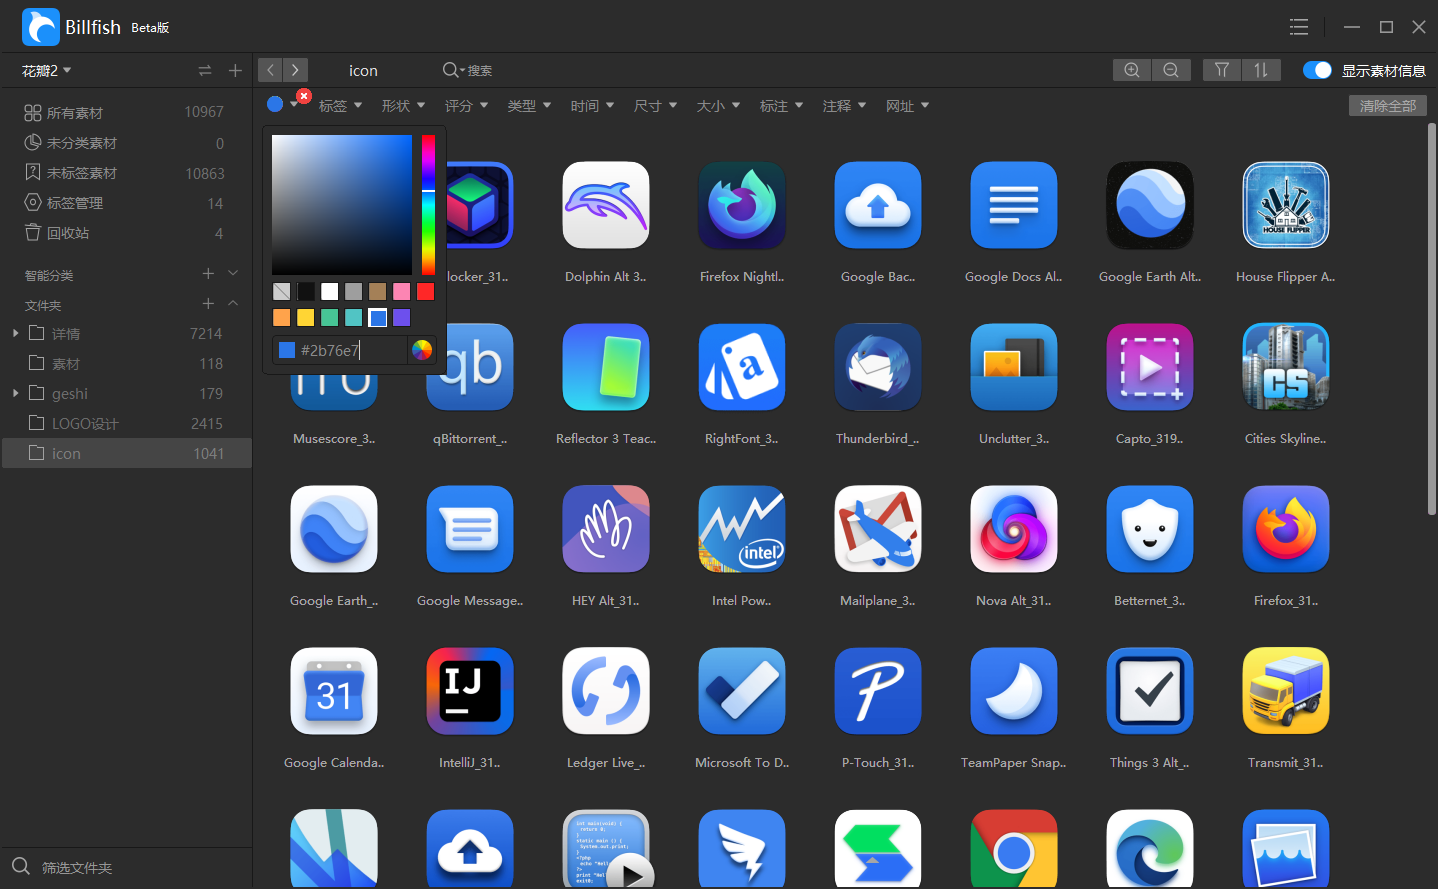Go back with the left arrow button

[x=270, y=70]
